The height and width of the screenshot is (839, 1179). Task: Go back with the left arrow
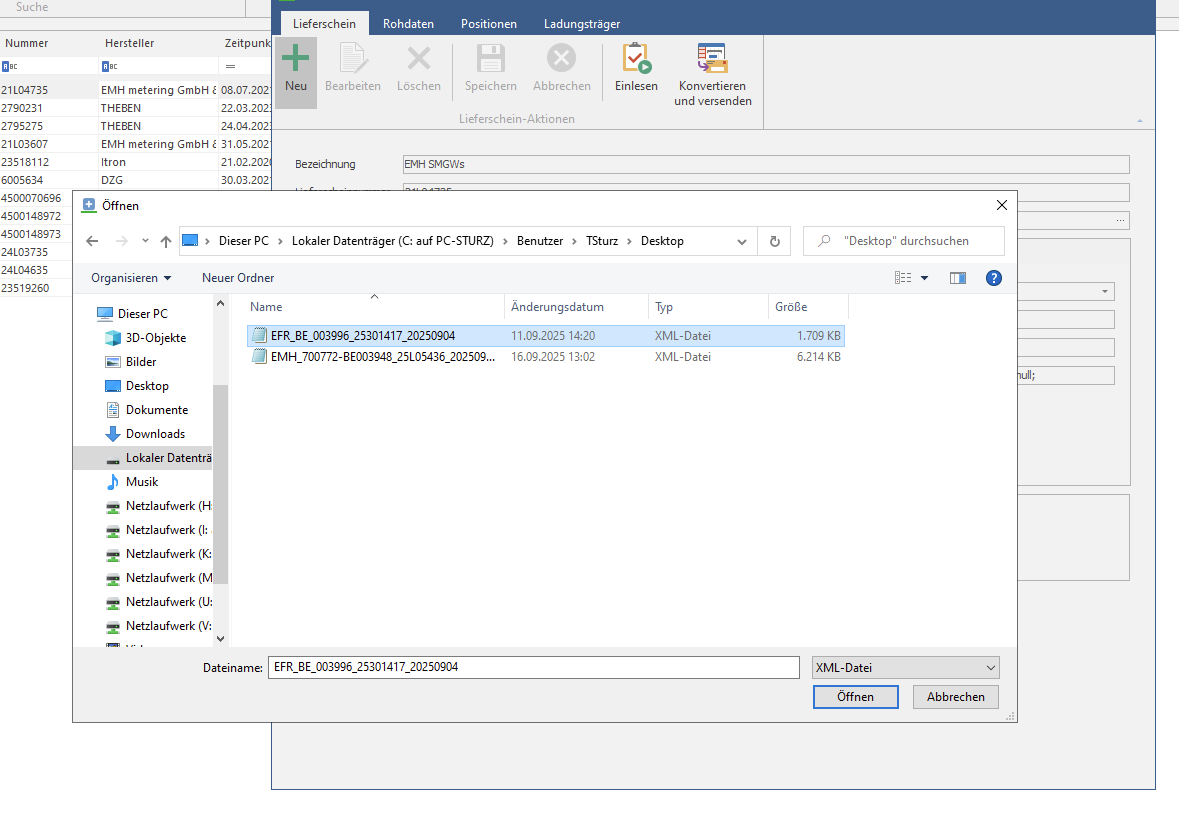pos(92,241)
